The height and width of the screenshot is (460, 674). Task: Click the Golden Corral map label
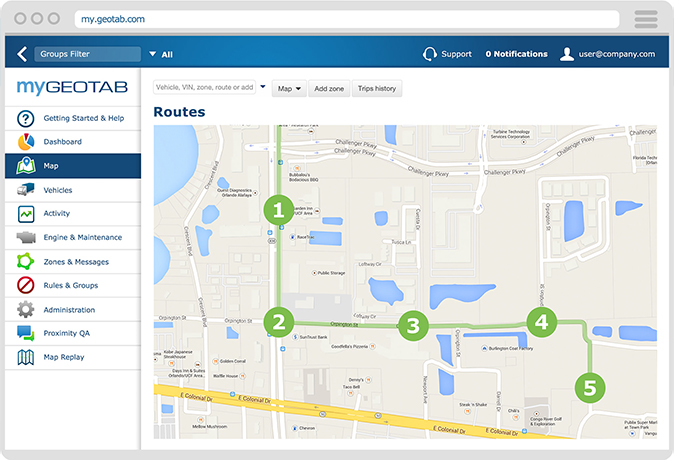(x=233, y=361)
